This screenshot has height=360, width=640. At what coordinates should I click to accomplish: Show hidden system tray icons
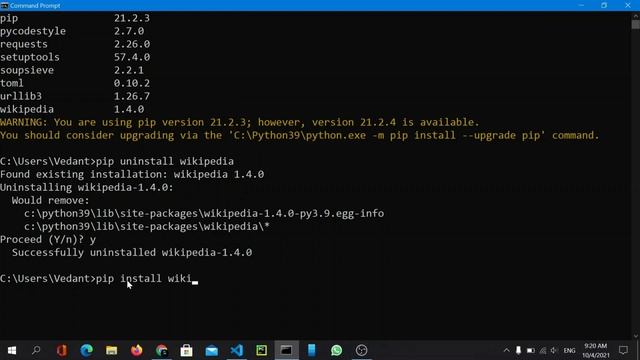click(507, 350)
